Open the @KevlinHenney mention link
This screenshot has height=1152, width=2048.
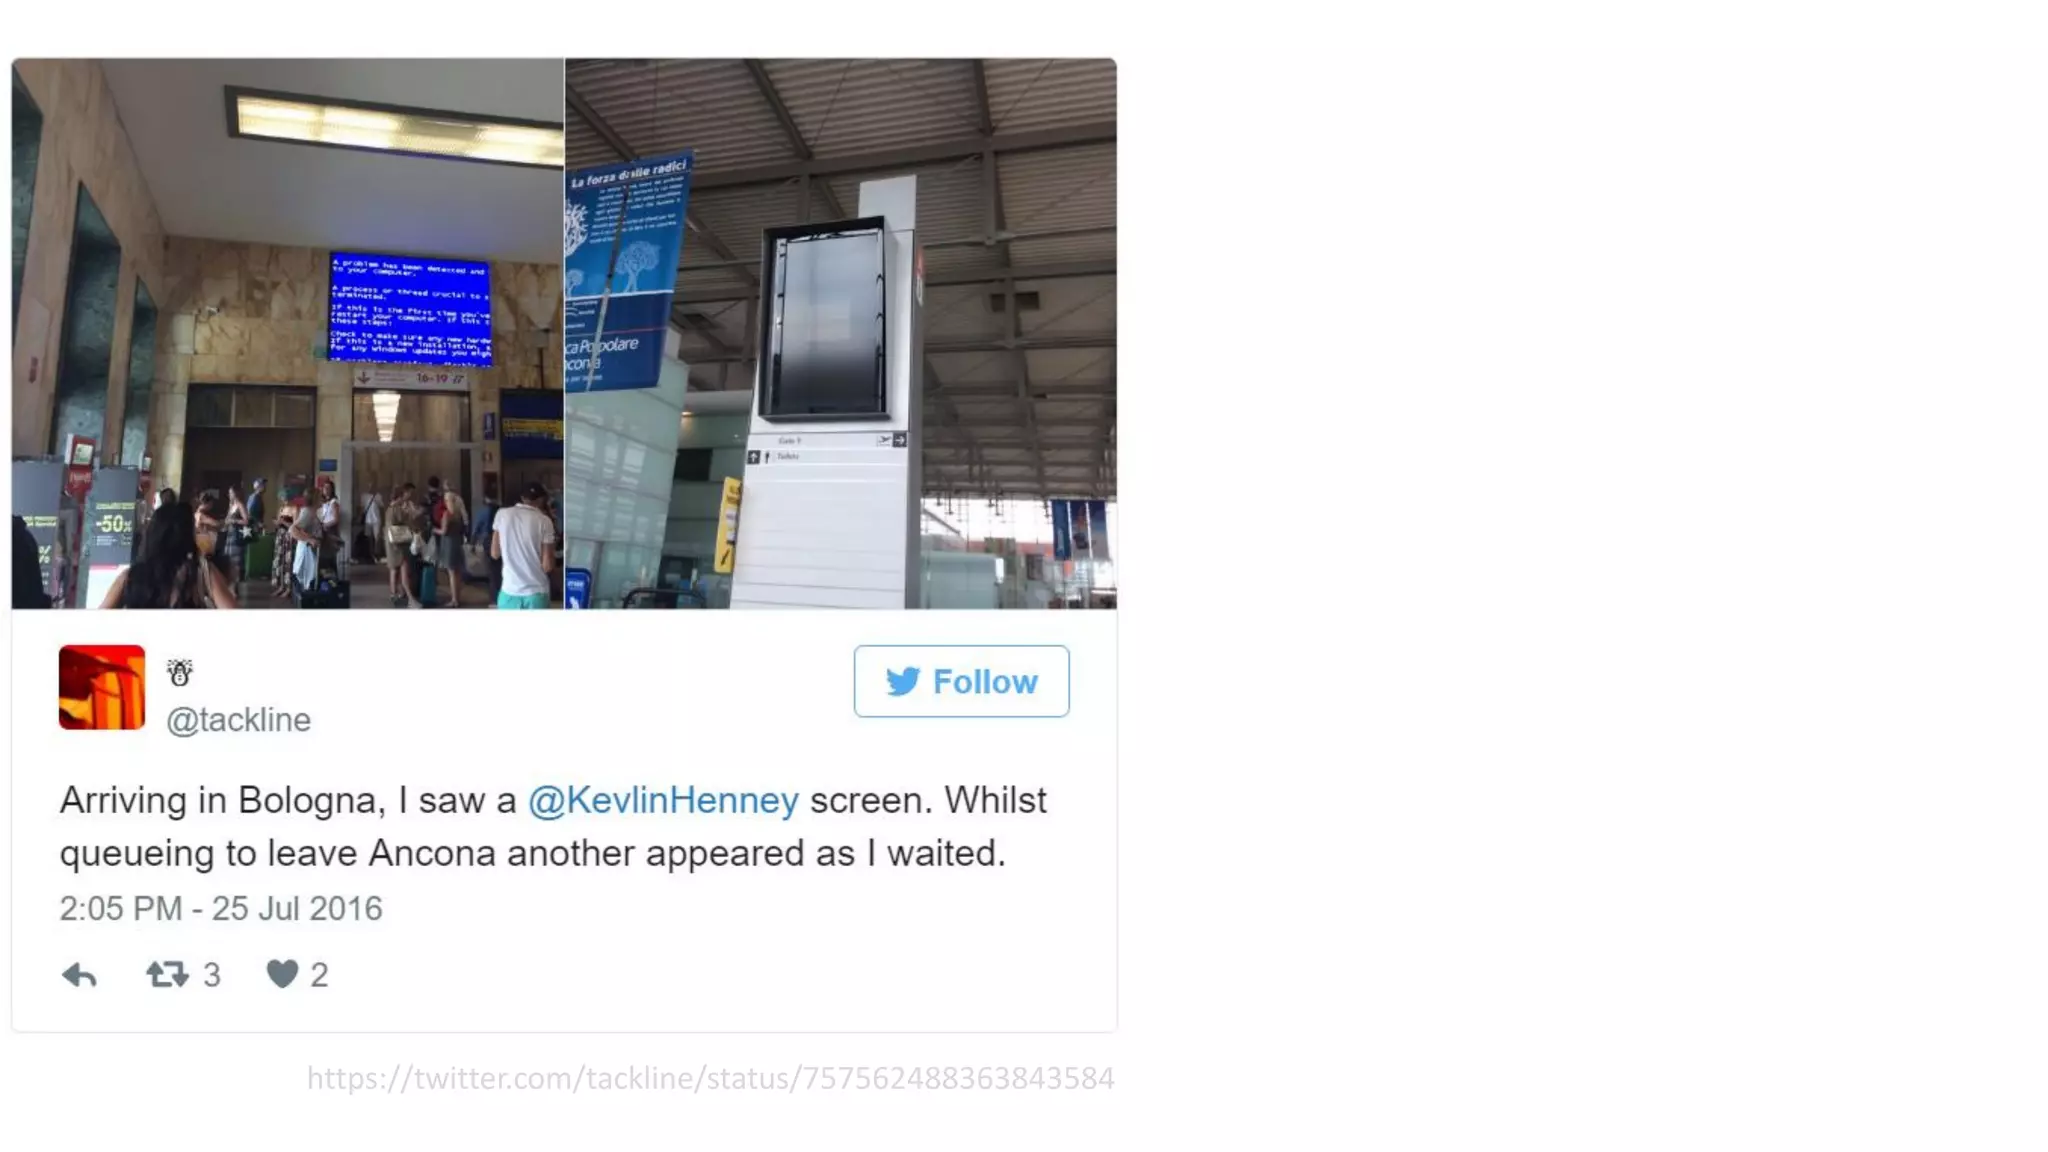[663, 801]
